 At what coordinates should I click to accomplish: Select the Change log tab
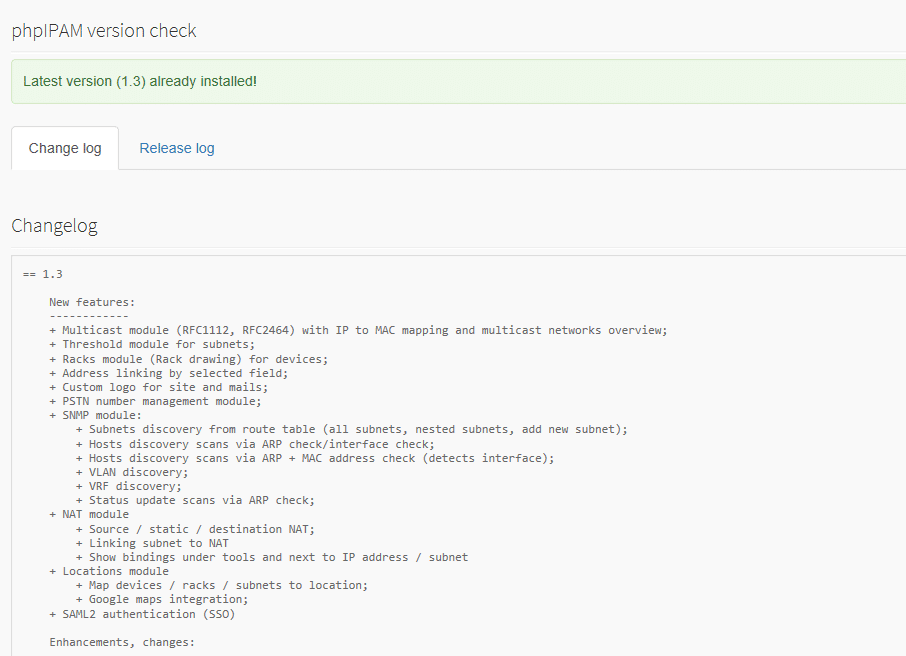click(65, 149)
